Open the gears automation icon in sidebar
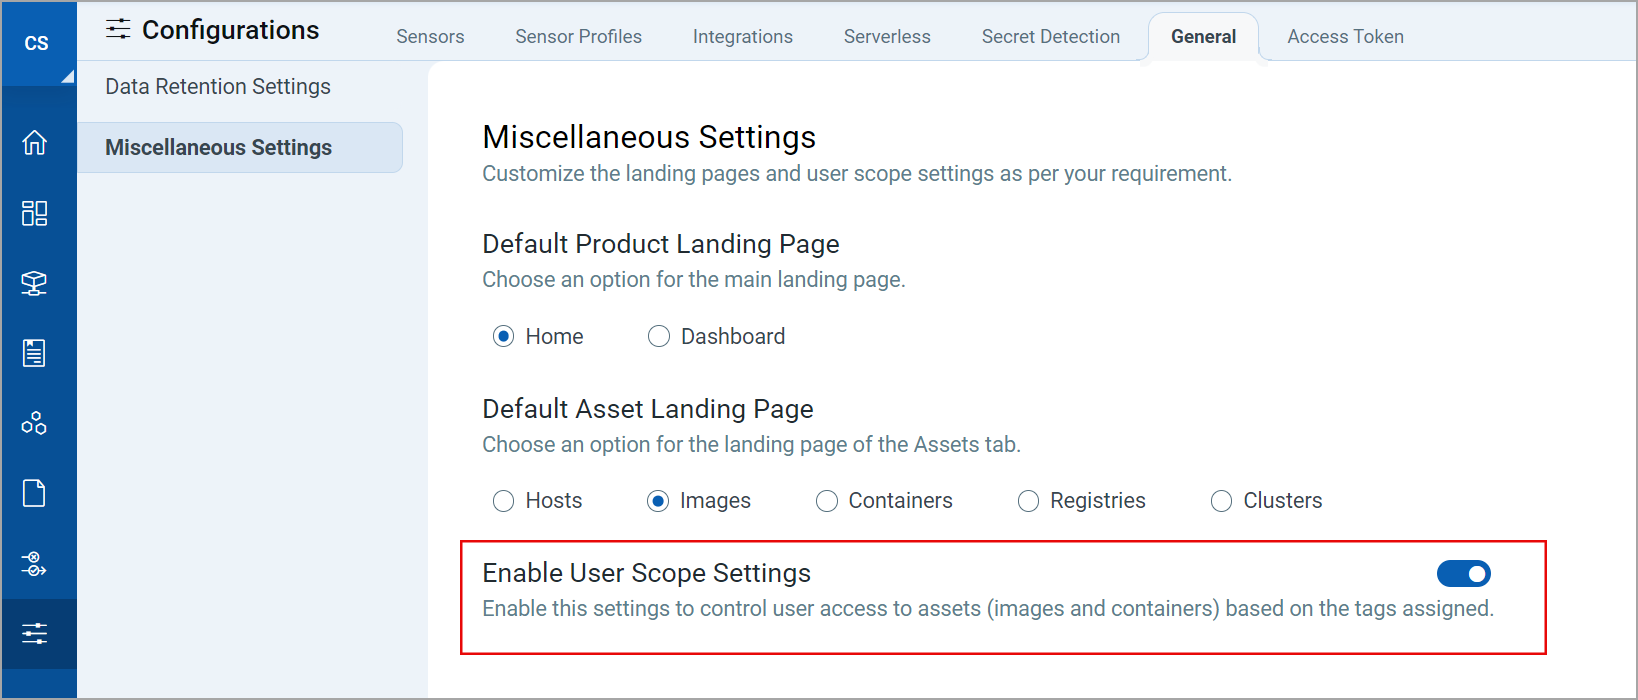Viewport: 1638px width, 700px height. coord(35,564)
